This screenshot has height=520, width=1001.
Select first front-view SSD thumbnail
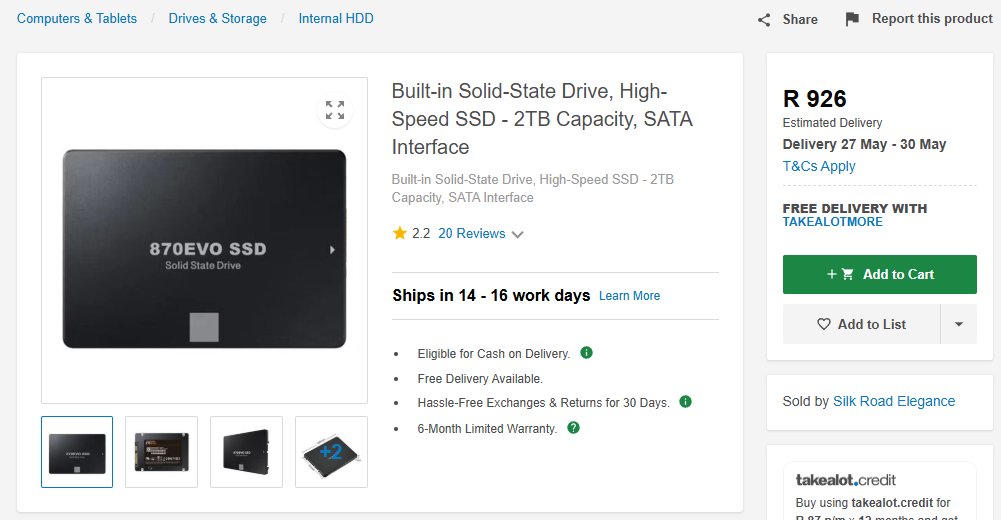point(77,452)
